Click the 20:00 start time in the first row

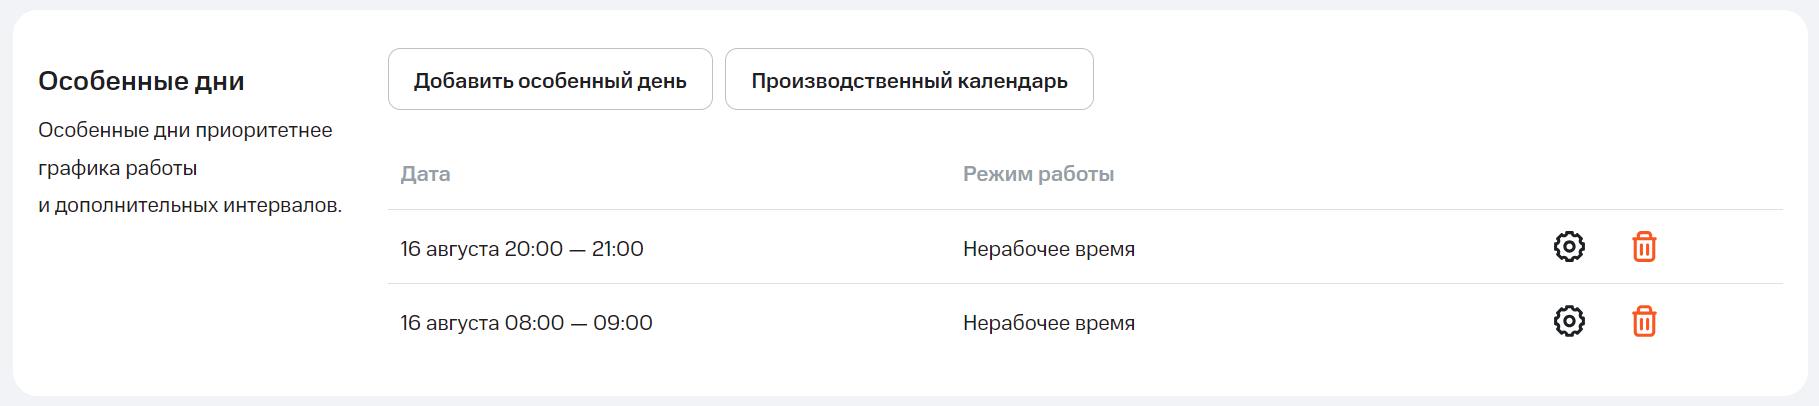coord(533,249)
